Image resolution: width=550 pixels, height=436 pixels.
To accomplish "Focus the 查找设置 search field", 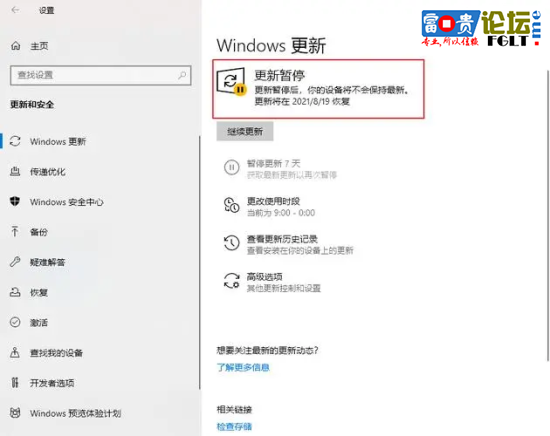I will pyautogui.click(x=101, y=75).
